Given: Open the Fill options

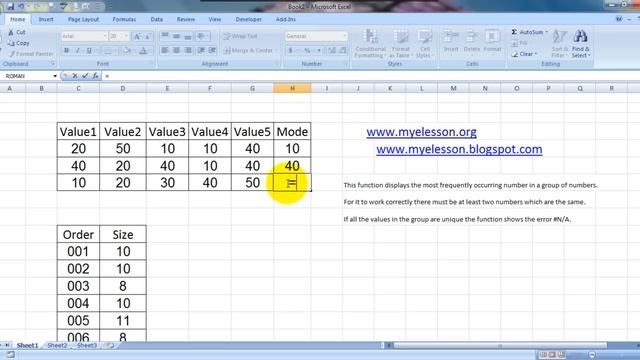Looking at the screenshot, I should tap(520, 43).
